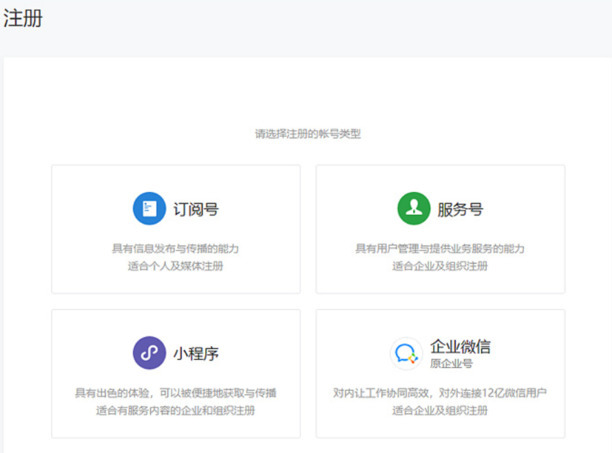Select the 服务号 account type title

click(x=460, y=209)
